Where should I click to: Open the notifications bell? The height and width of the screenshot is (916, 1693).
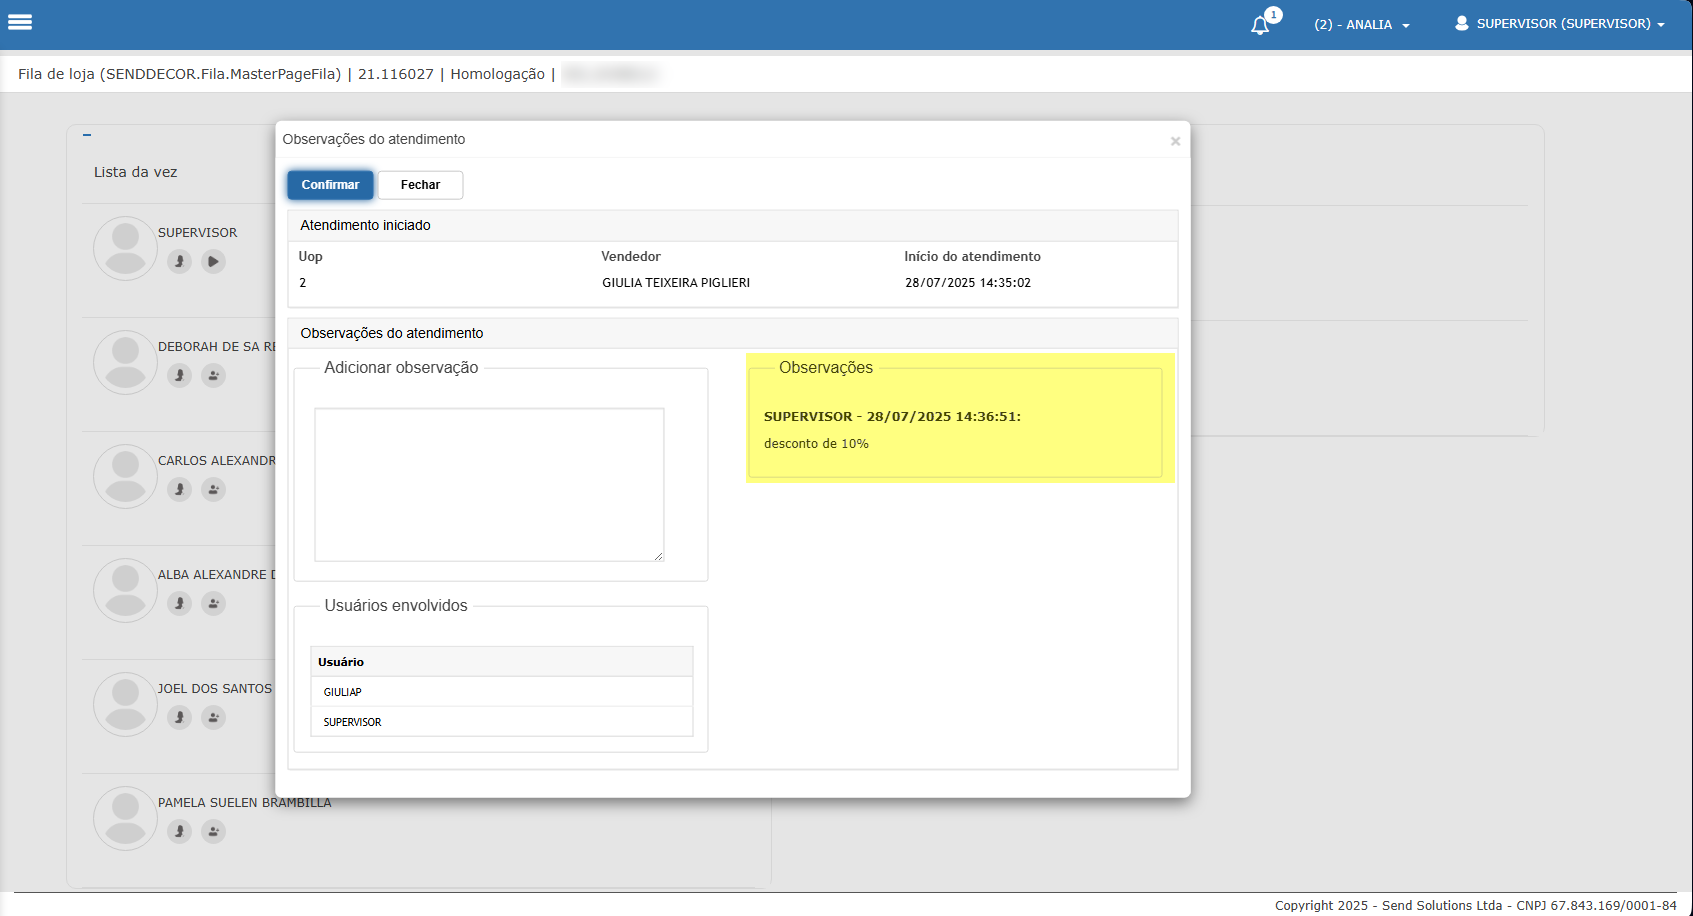1261,25
